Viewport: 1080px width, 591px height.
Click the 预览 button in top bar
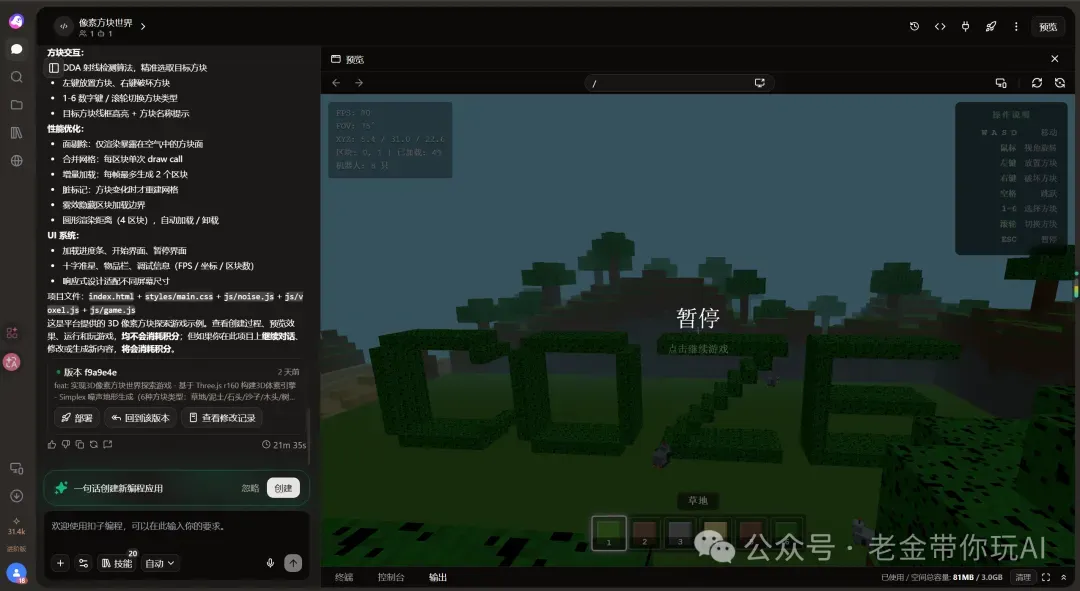pyautogui.click(x=1048, y=26)
